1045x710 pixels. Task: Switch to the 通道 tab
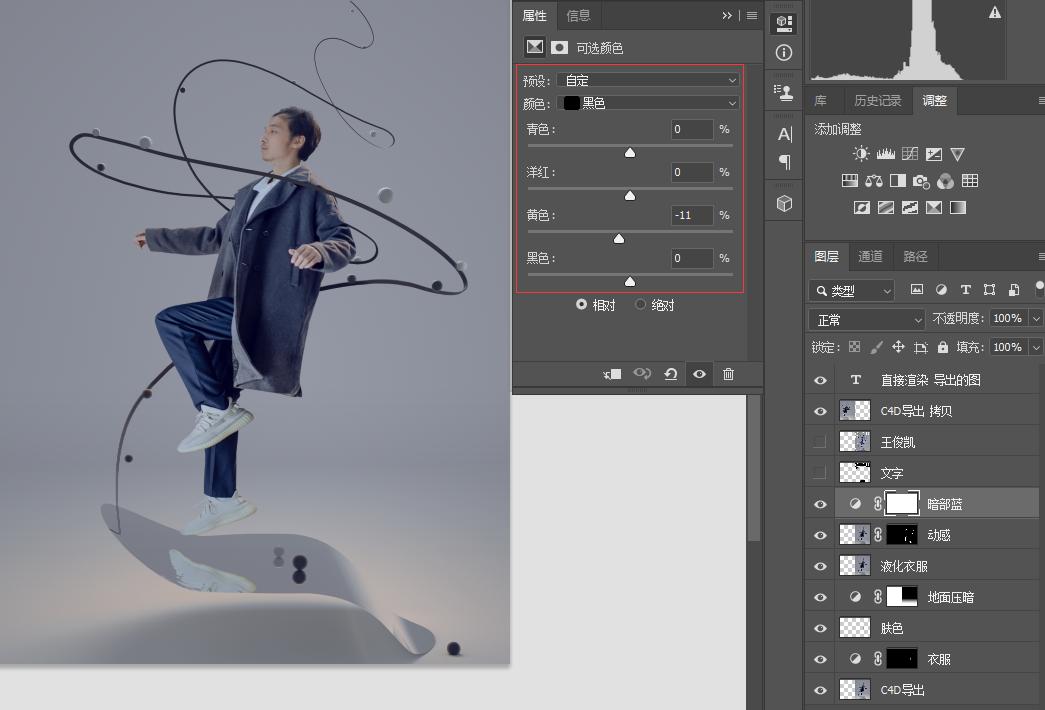coord(870,256)
